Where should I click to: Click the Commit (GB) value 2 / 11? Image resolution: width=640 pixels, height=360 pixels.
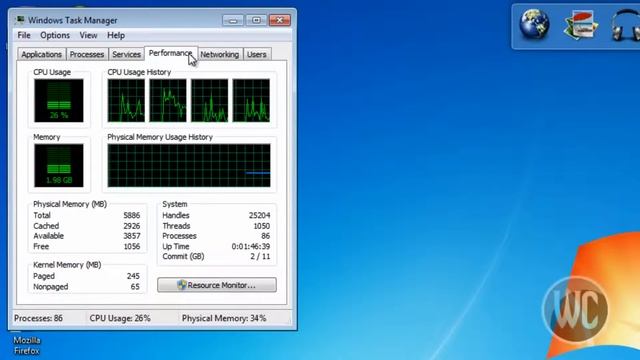pos(260,256)
